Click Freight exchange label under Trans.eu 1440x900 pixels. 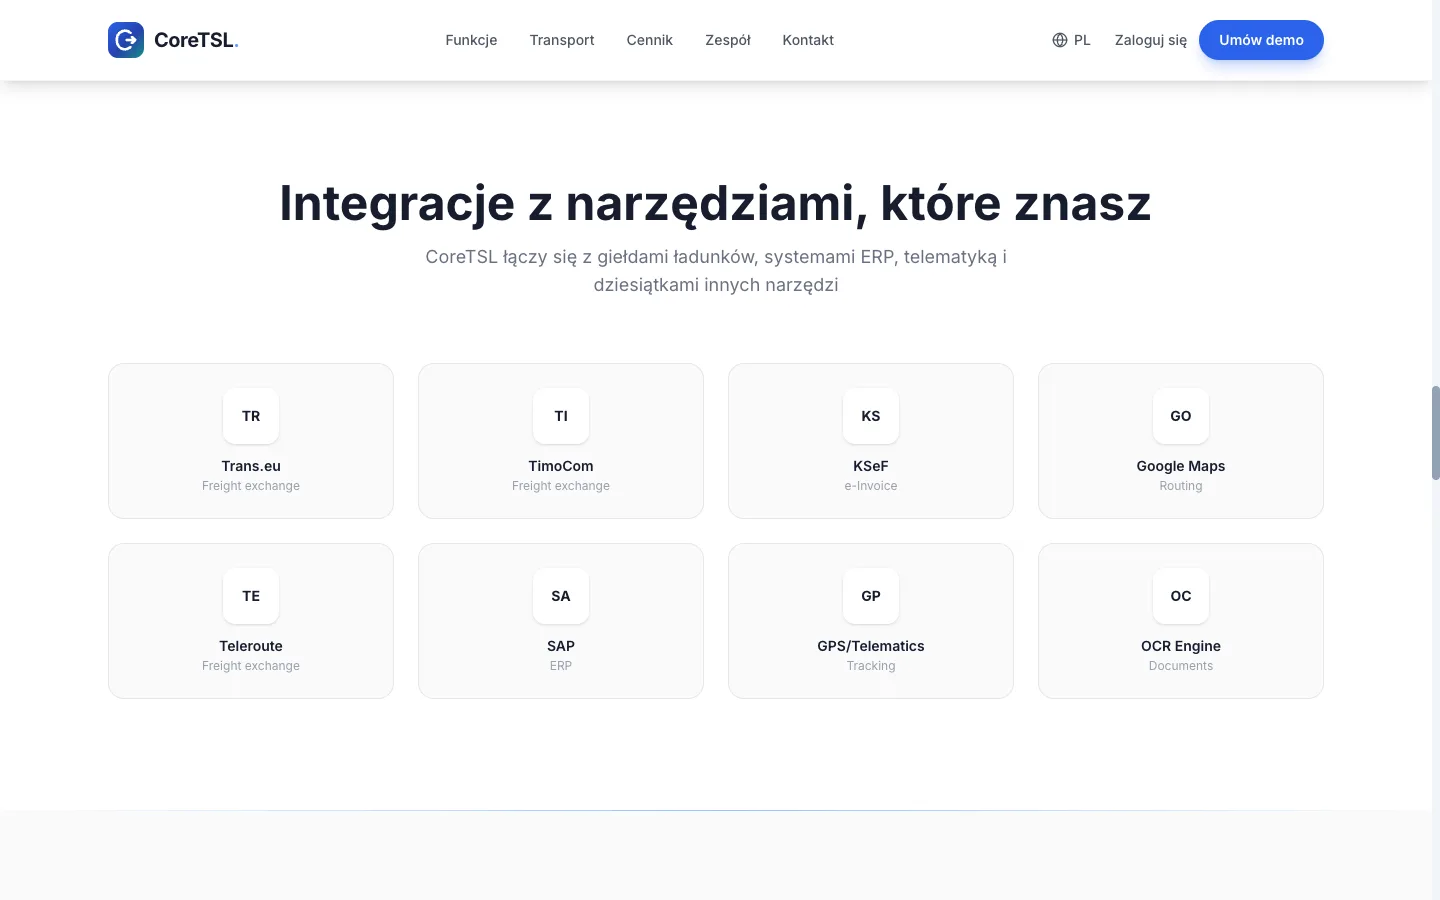click(251, 486)
